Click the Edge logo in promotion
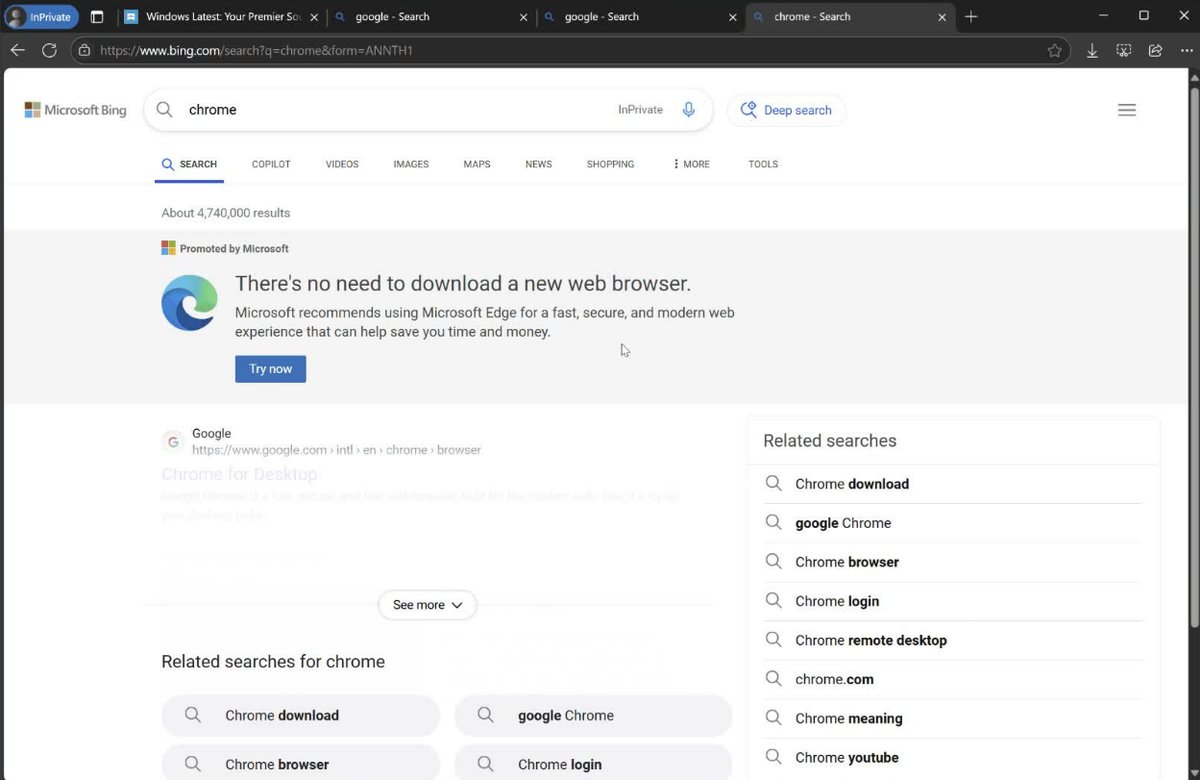1200x780 pixels. click(190, 303)
